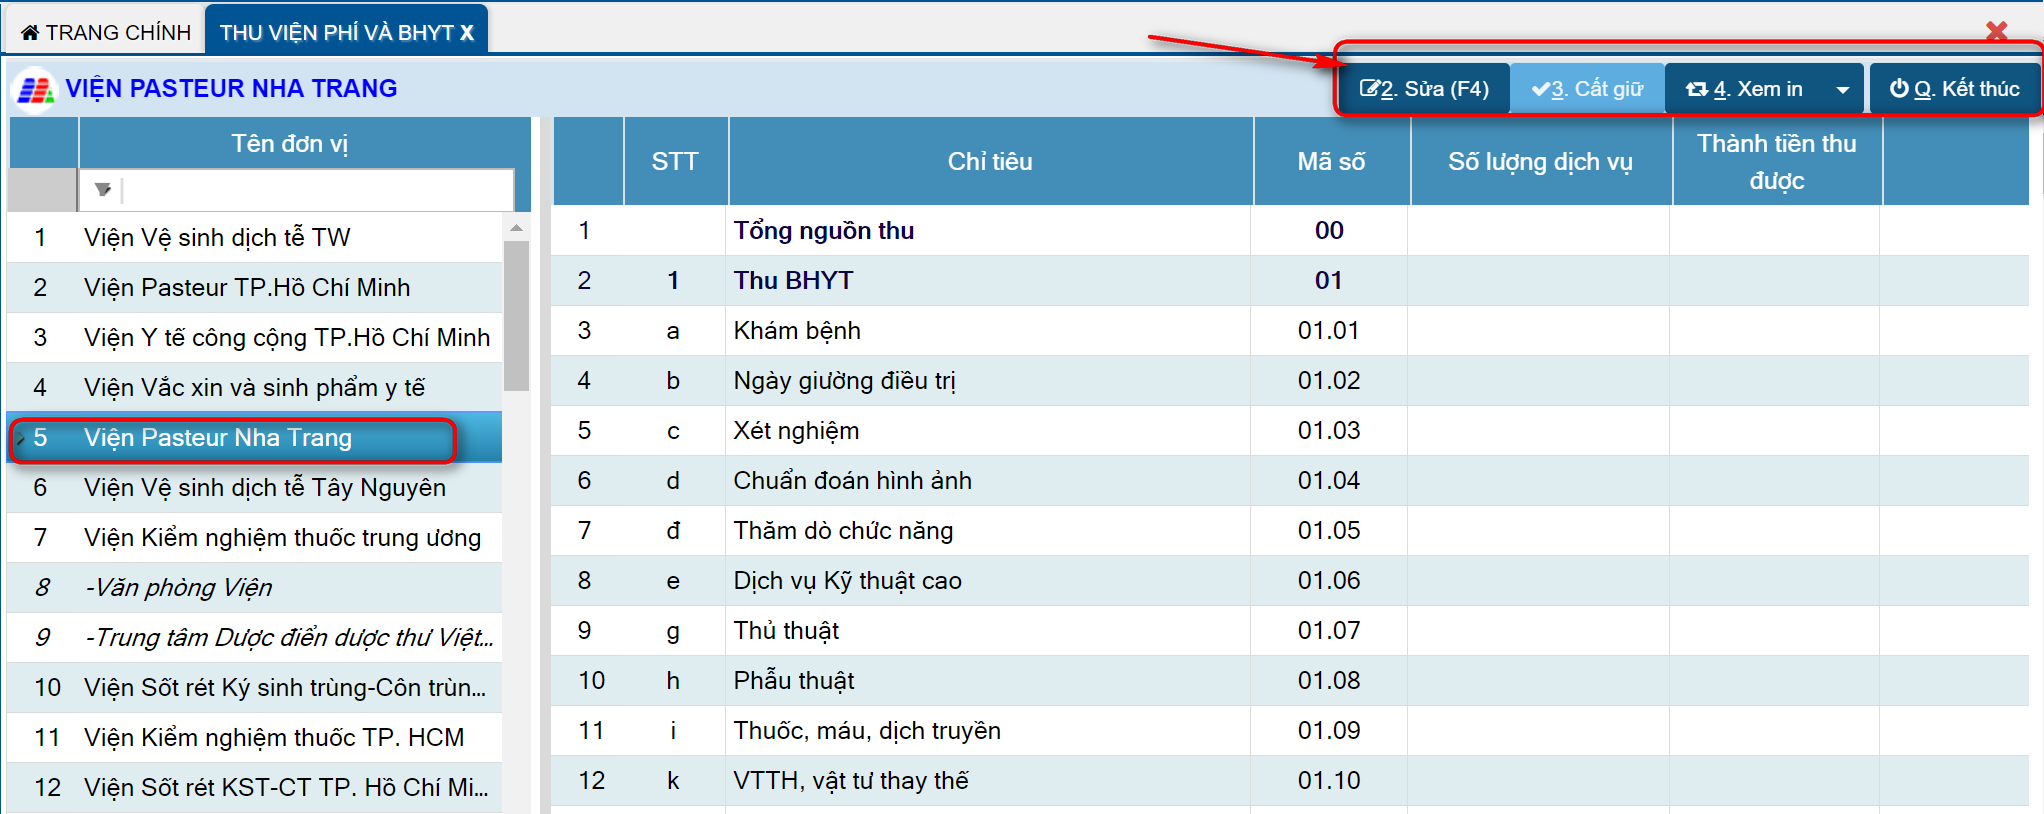Expand the Xem in dropdown arrow
2044x814 pixels.
tap(1842, 90)
